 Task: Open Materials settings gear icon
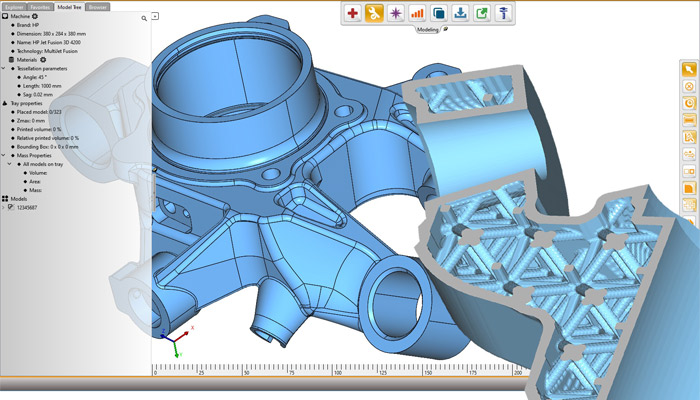click(43, 59)
